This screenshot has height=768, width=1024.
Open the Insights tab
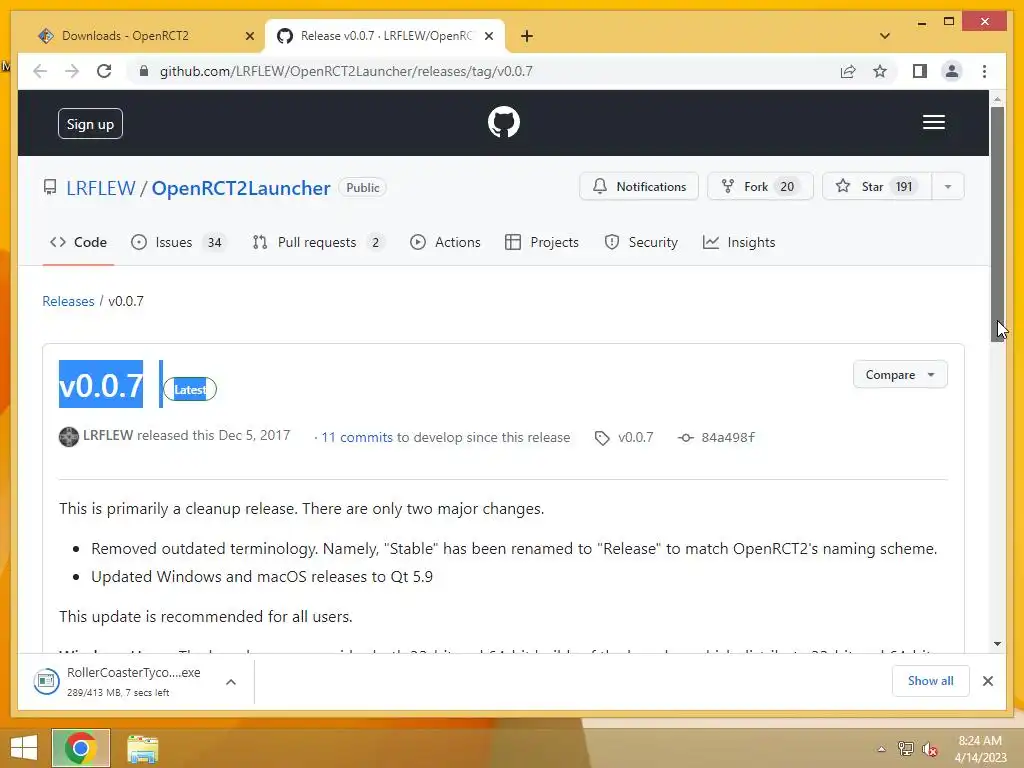pyautogui.click(x=739, y=242)
